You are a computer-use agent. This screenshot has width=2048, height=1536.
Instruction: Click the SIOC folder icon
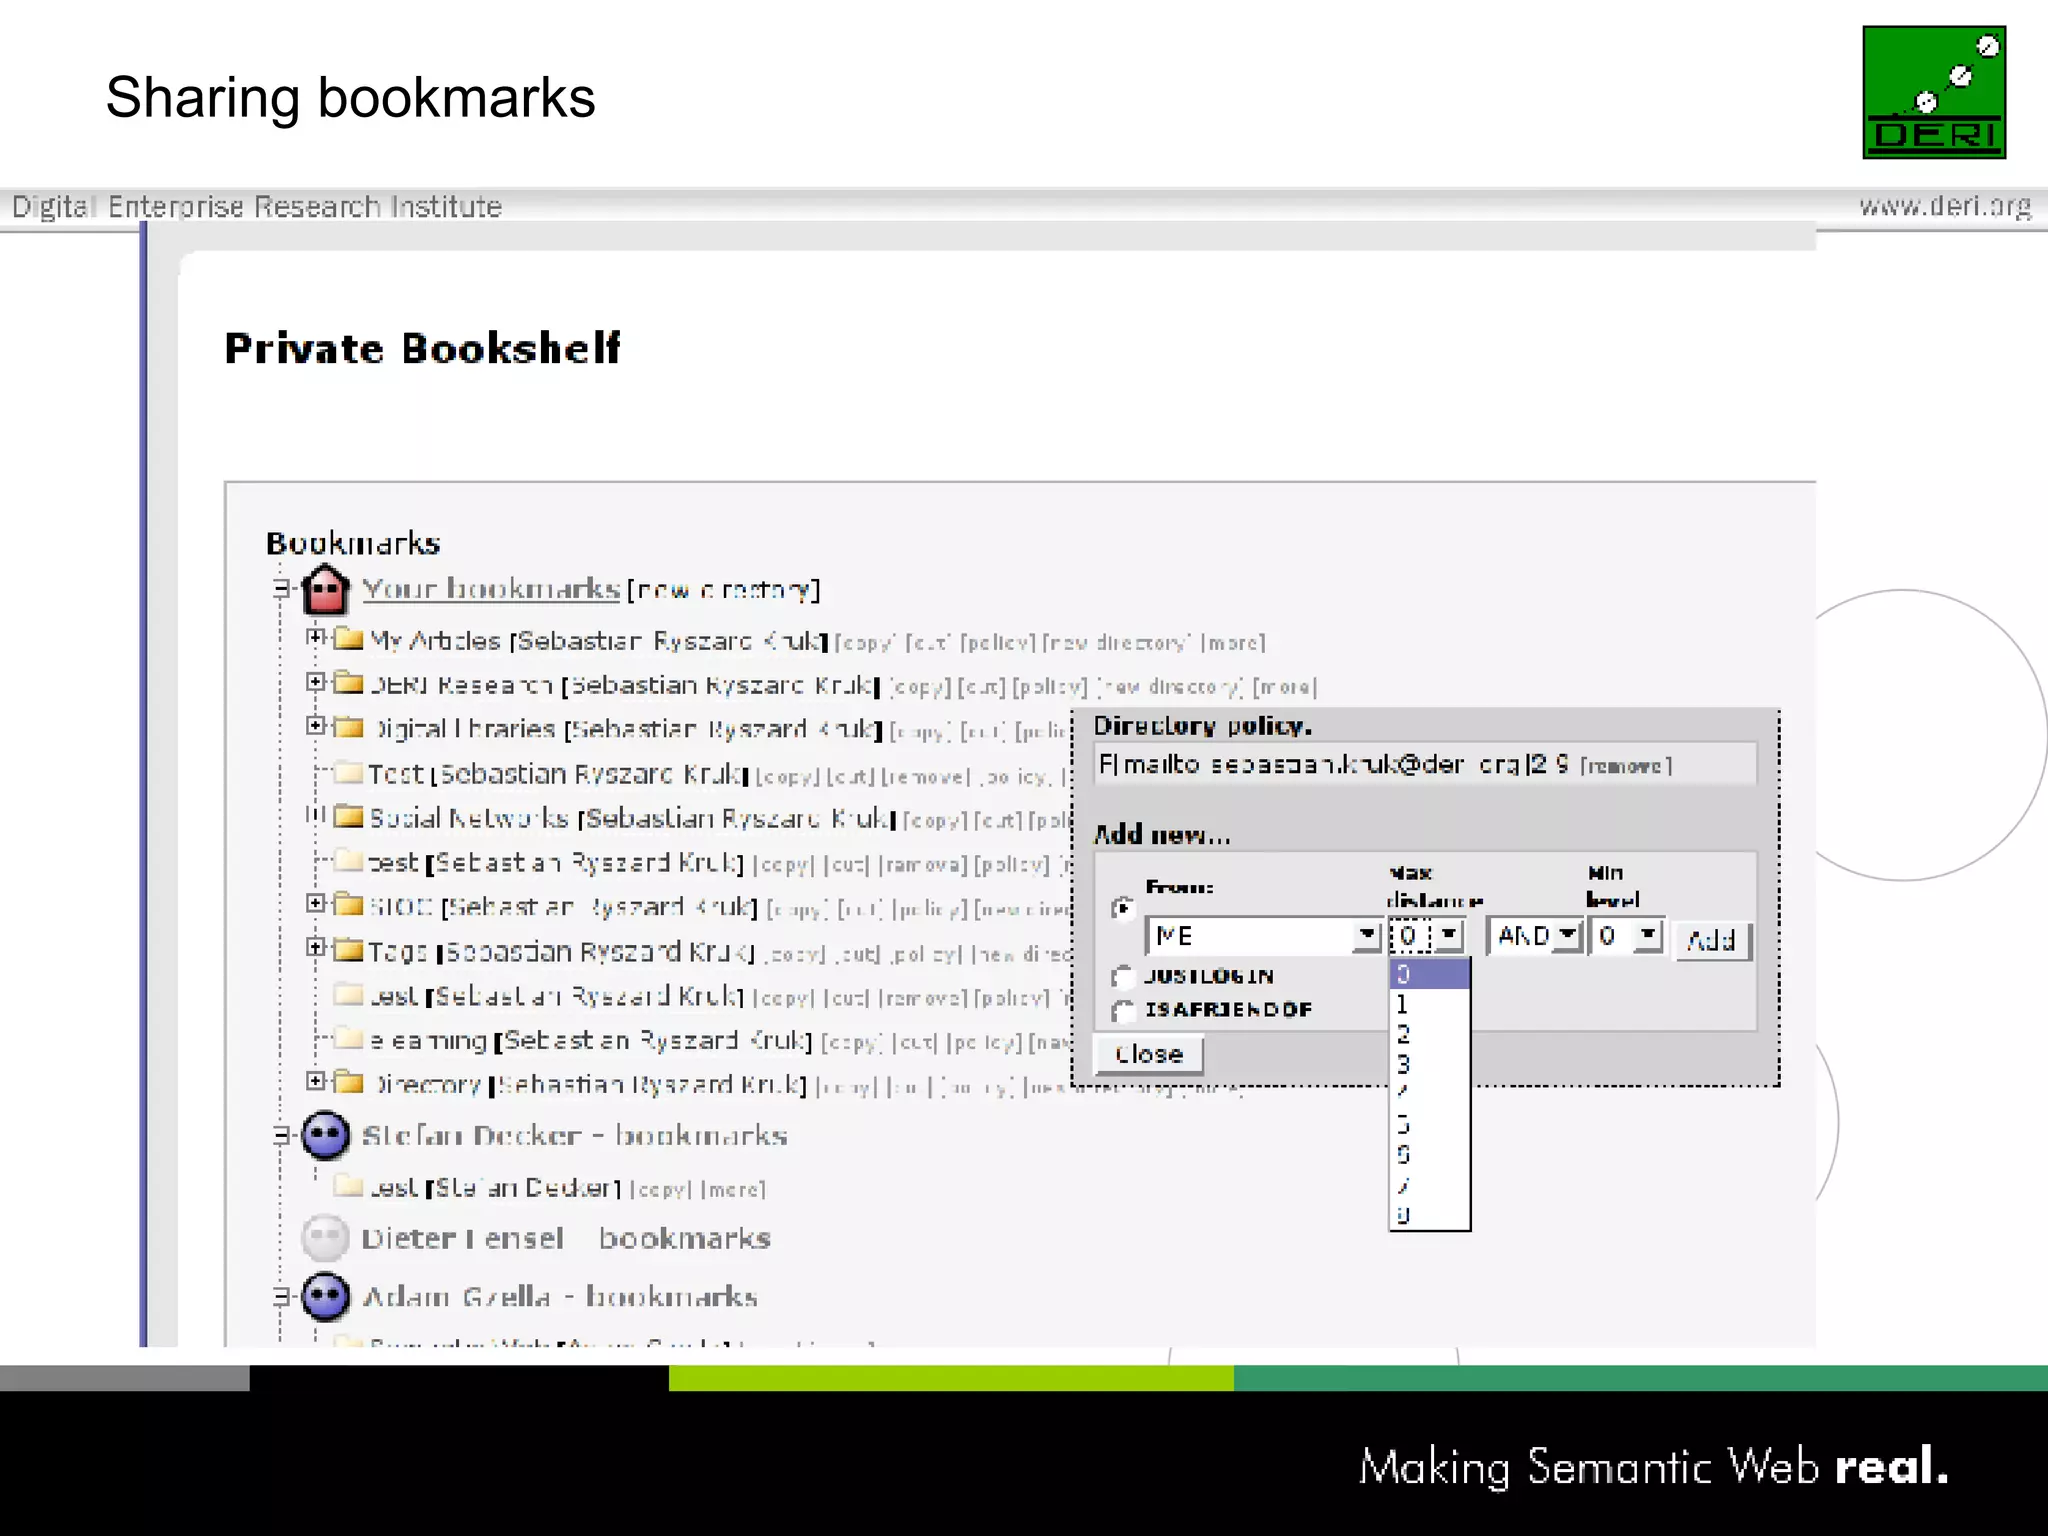coord(348,905)
